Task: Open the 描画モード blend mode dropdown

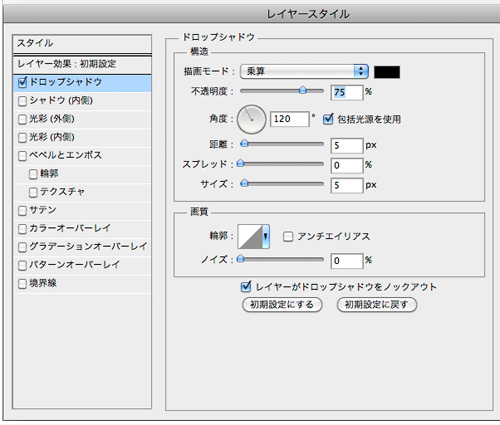Action: [x=304, y=71]
